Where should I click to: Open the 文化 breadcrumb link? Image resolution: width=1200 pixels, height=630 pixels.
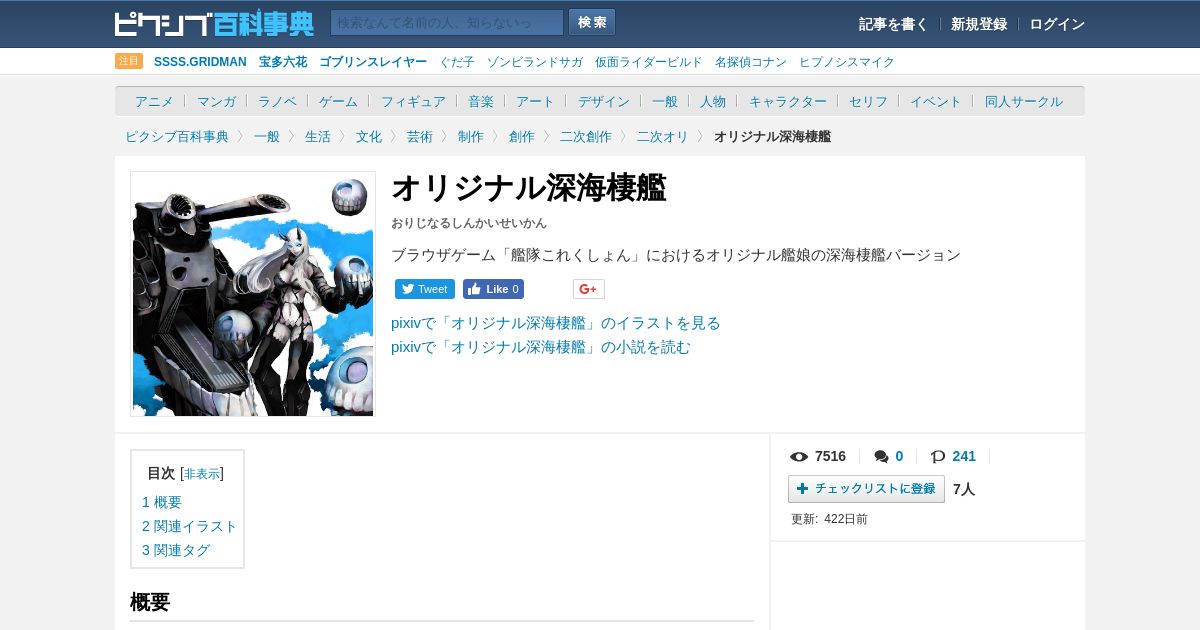(x=369, y=136)
